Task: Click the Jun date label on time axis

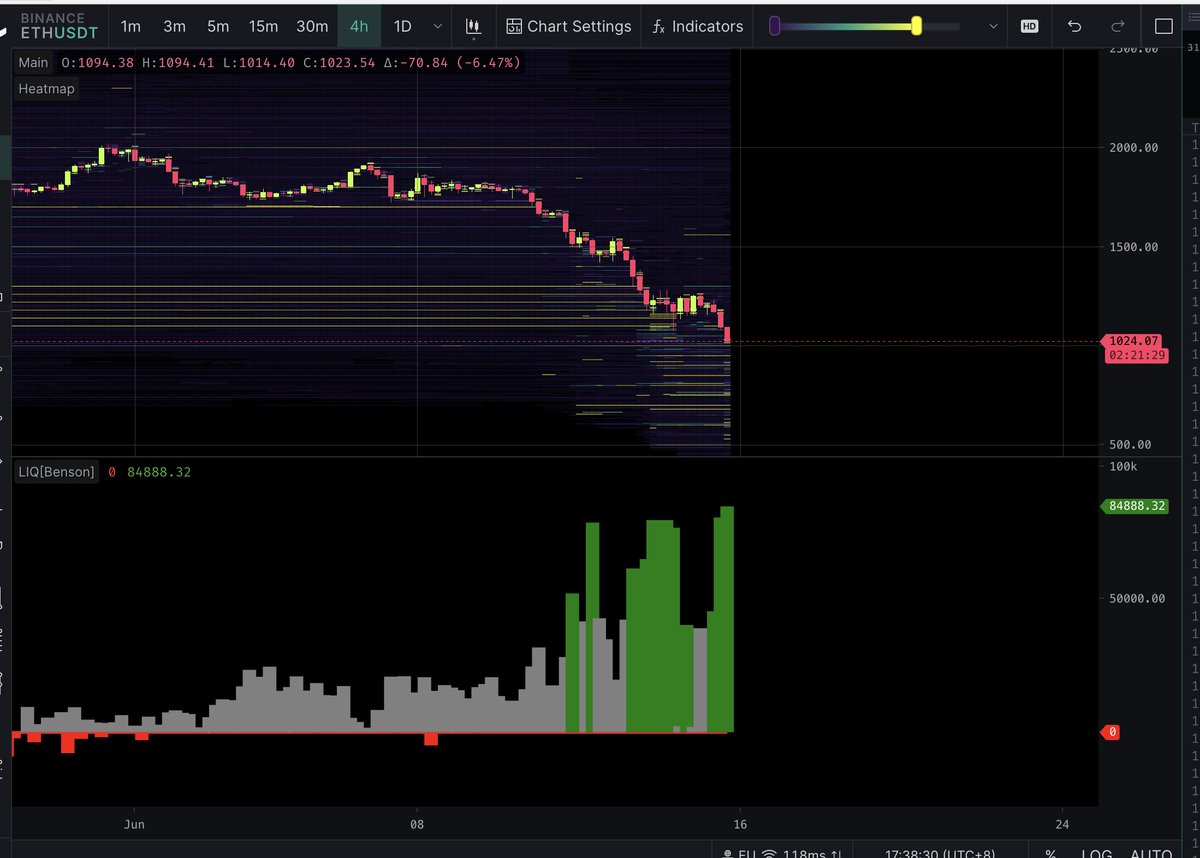Action: tap(135, 825)
